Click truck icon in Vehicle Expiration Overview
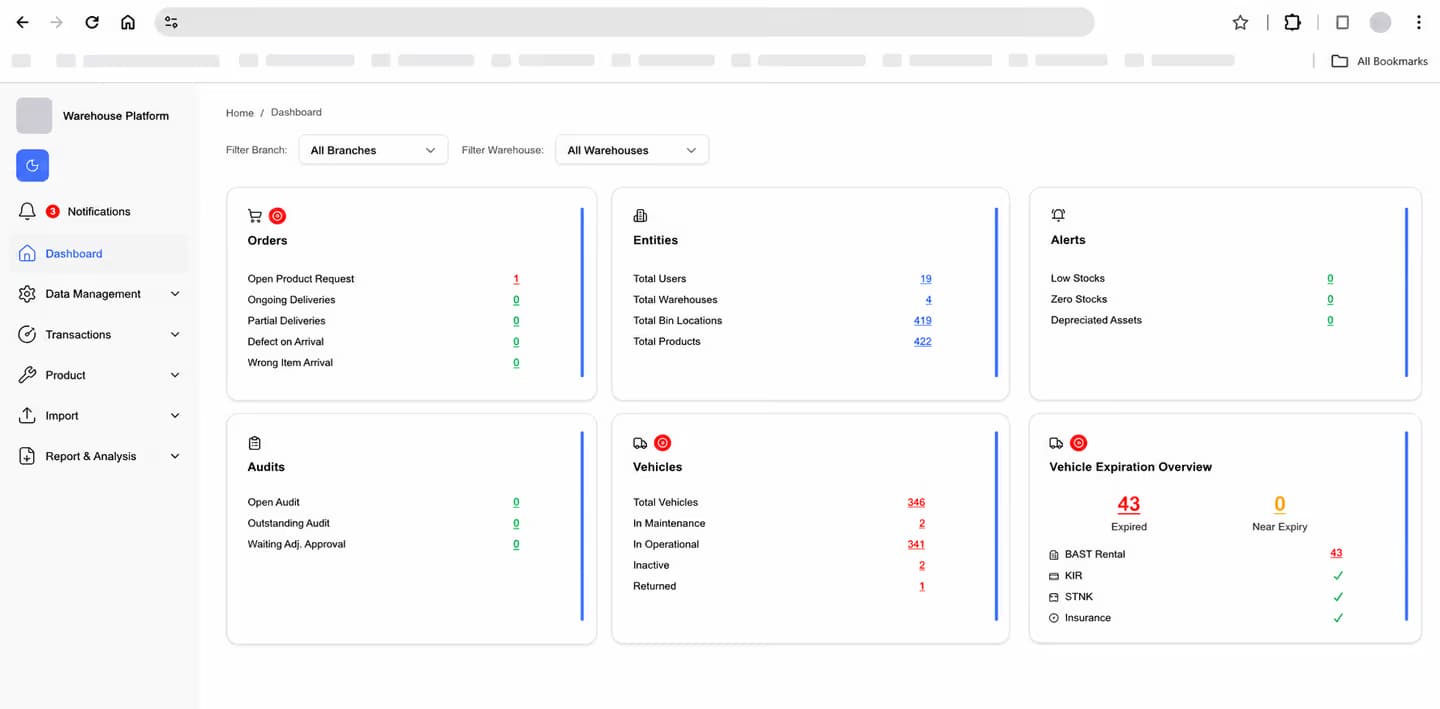Screen dimensions: 1440x709 coord(1056,443)
